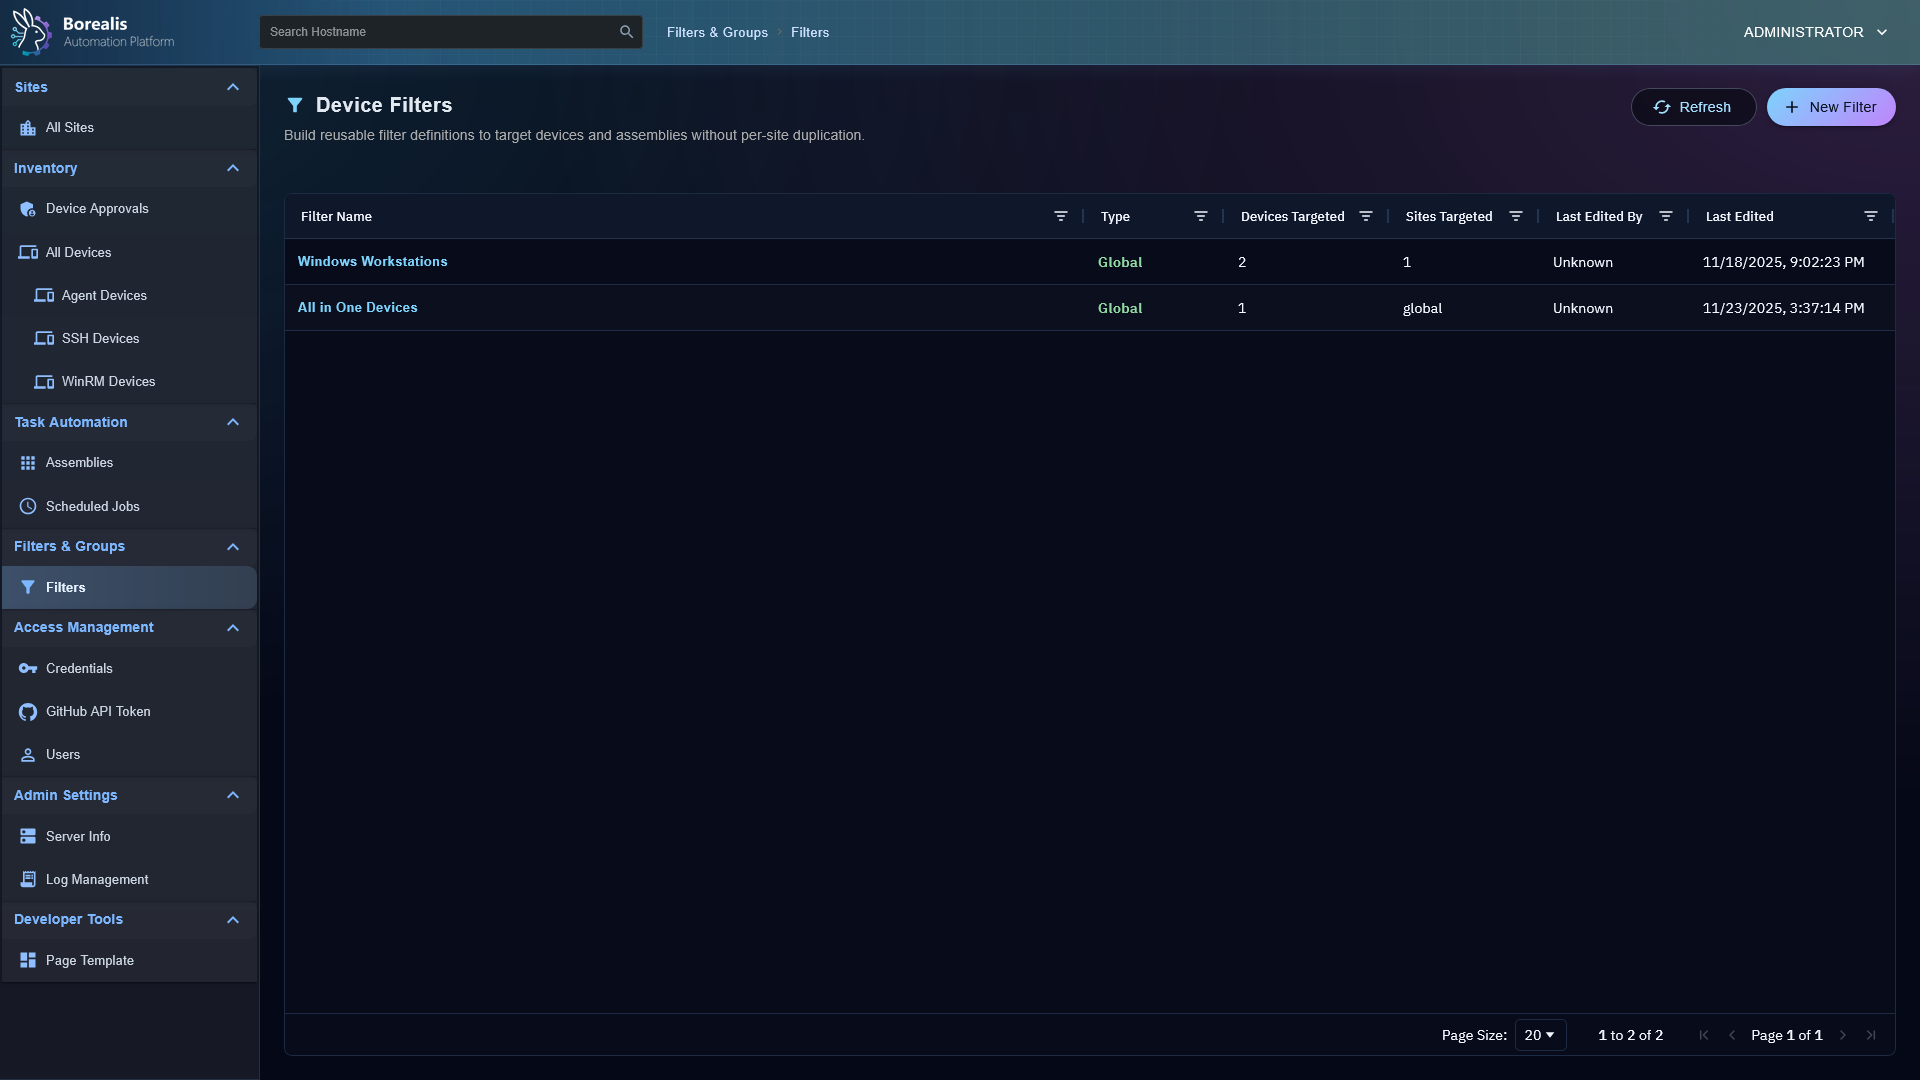Click the search magnifier icon

626,32
